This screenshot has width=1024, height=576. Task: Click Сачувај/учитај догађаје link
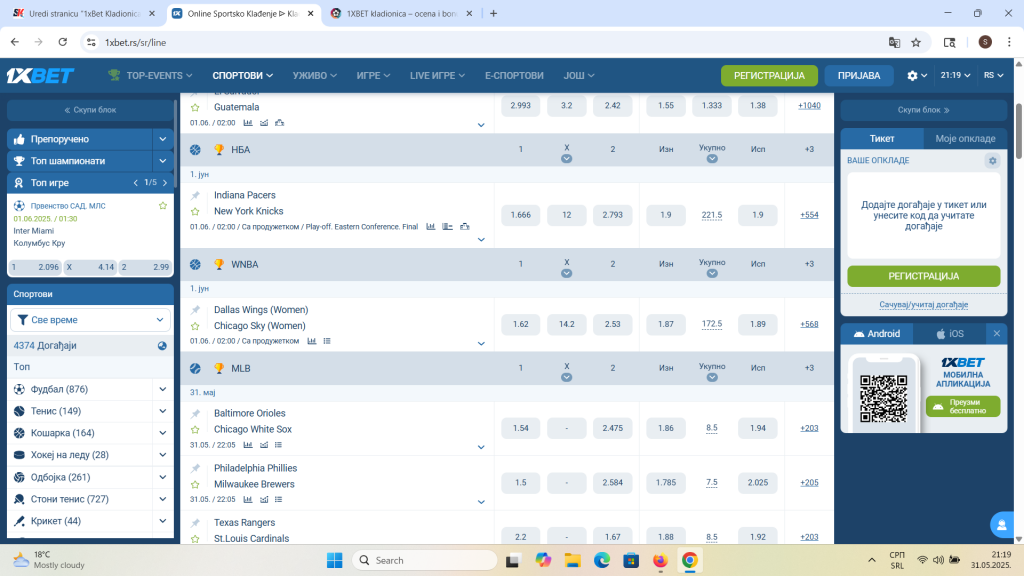[923, 305]
